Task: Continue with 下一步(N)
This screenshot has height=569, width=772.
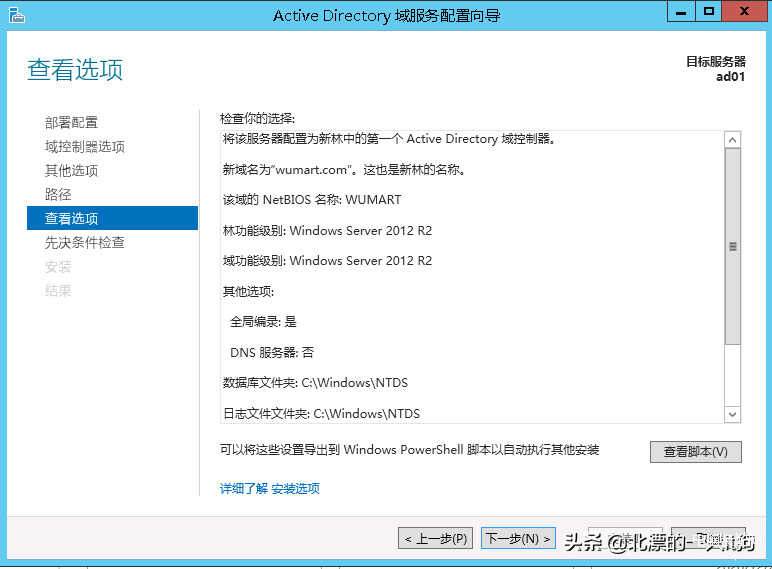Action: (x=518, y=538)
